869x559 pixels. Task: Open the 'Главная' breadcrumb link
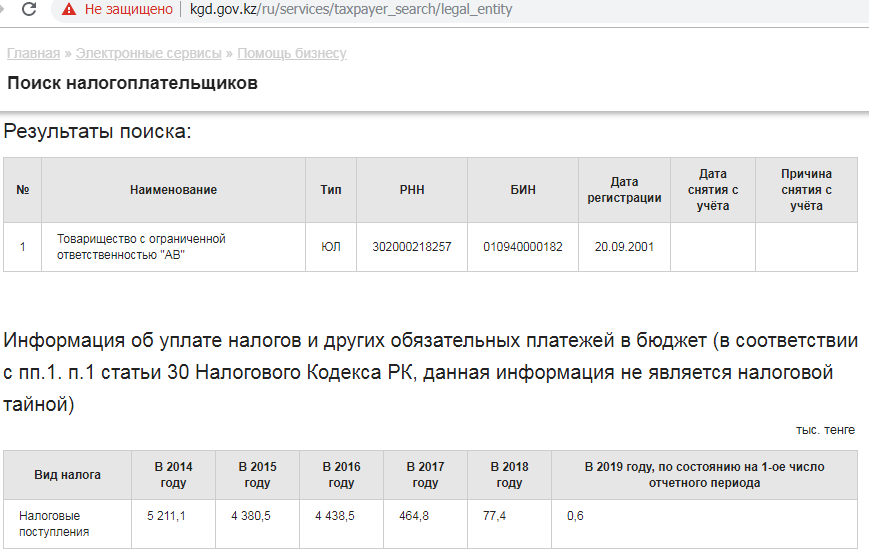point(33,53)
